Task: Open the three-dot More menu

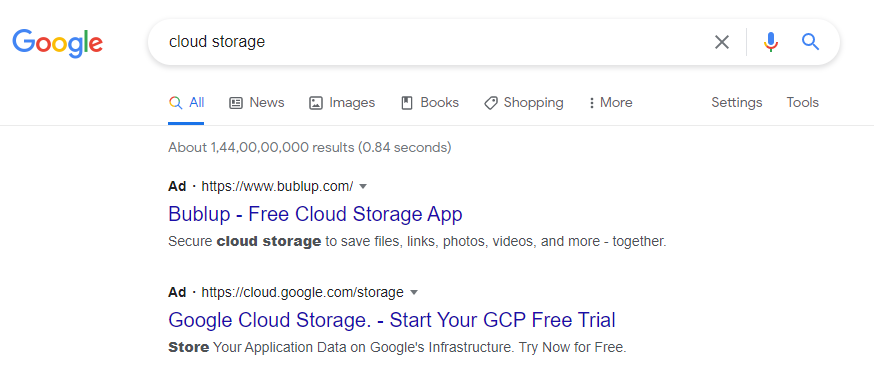Action: click(x=611, y=103)
